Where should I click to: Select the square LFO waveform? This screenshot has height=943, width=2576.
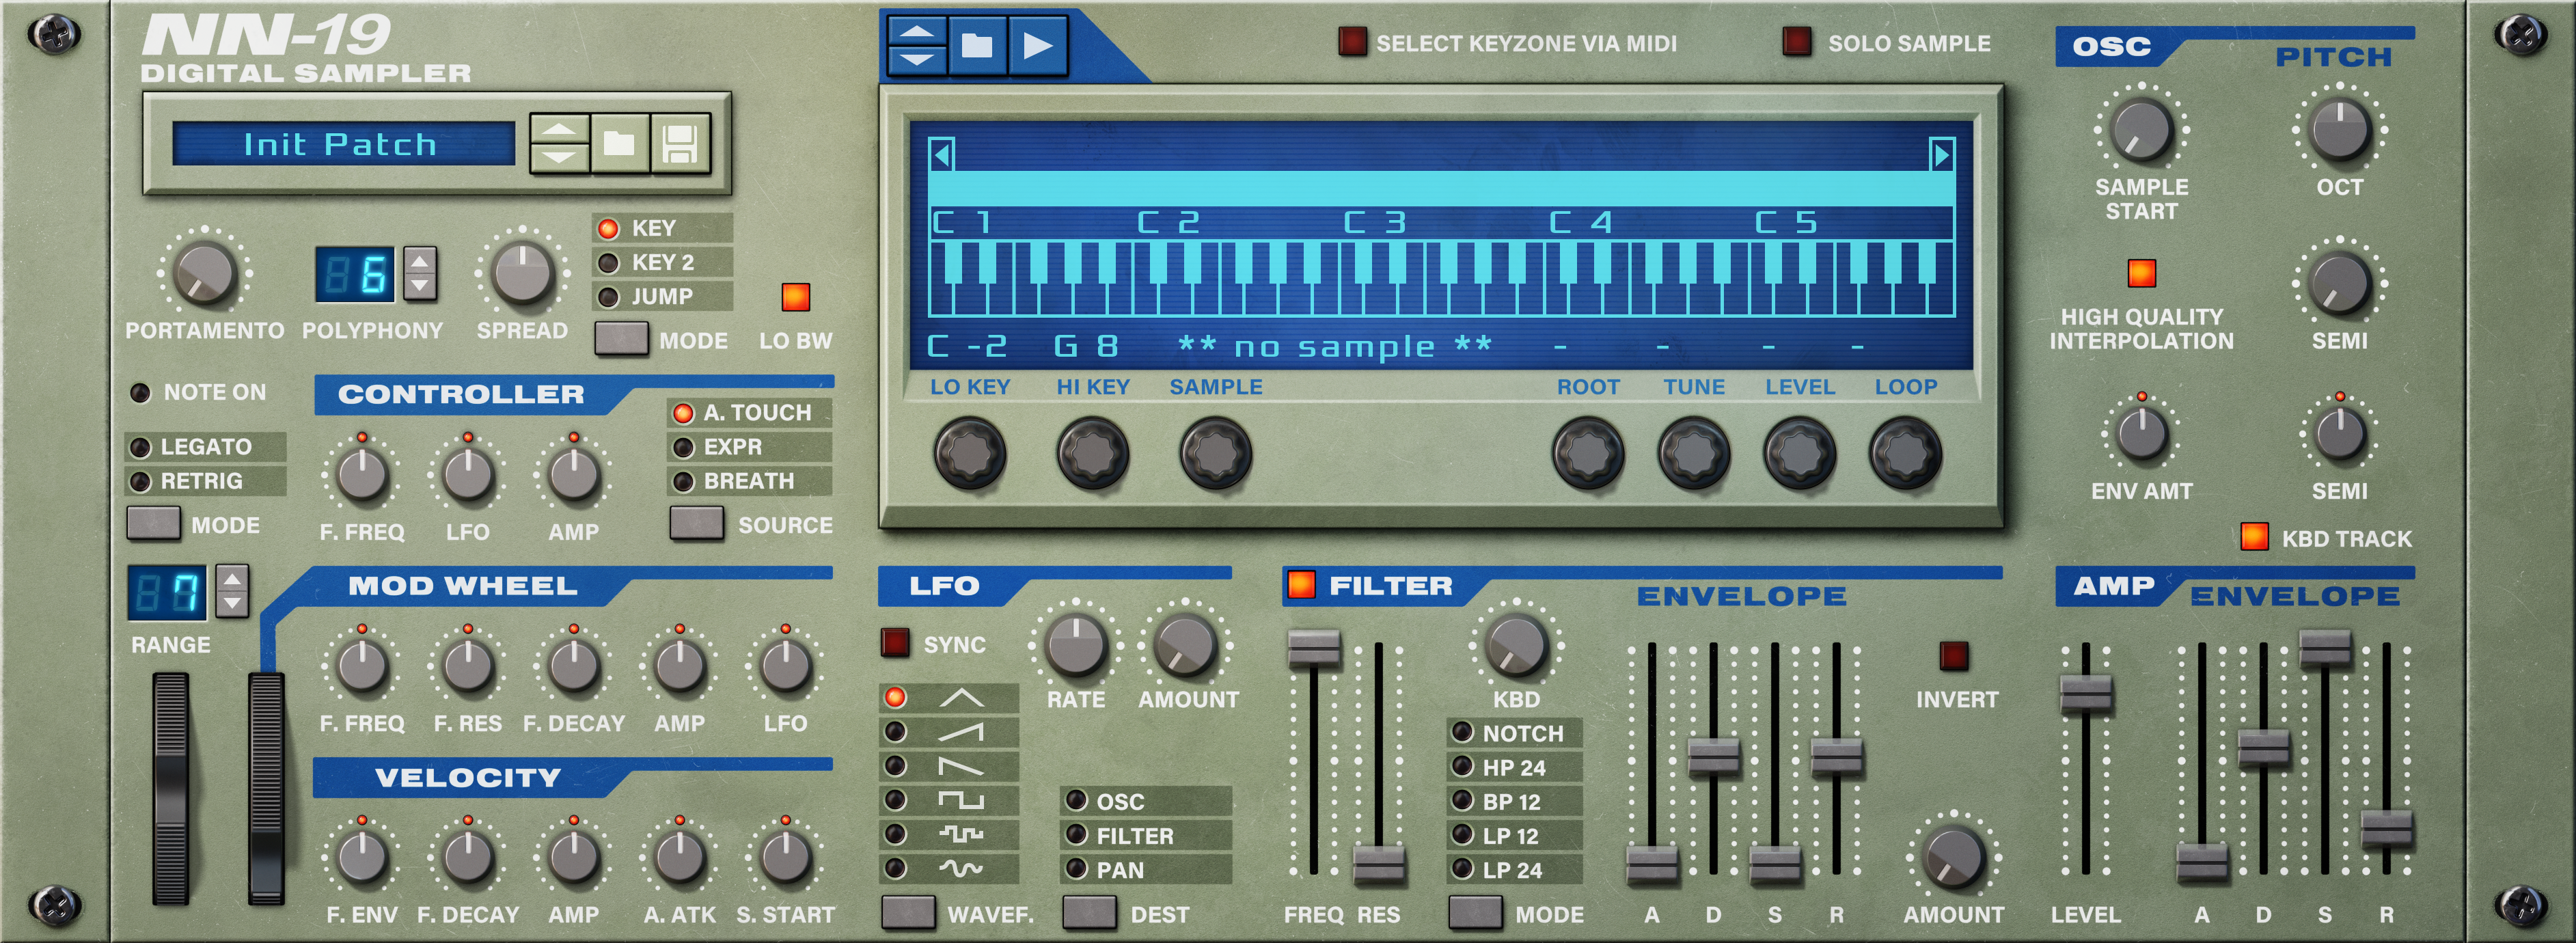(949, 800)
